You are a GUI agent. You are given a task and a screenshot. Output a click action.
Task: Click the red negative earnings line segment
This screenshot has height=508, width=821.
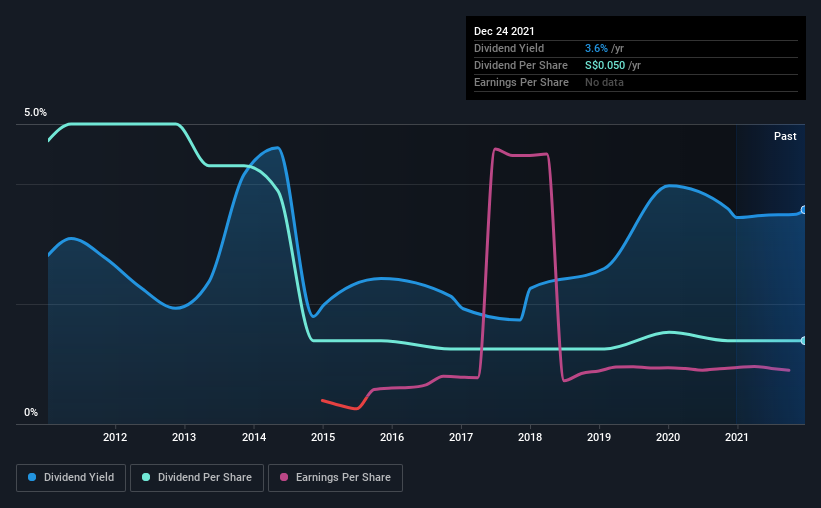click(x=340, y=404)
